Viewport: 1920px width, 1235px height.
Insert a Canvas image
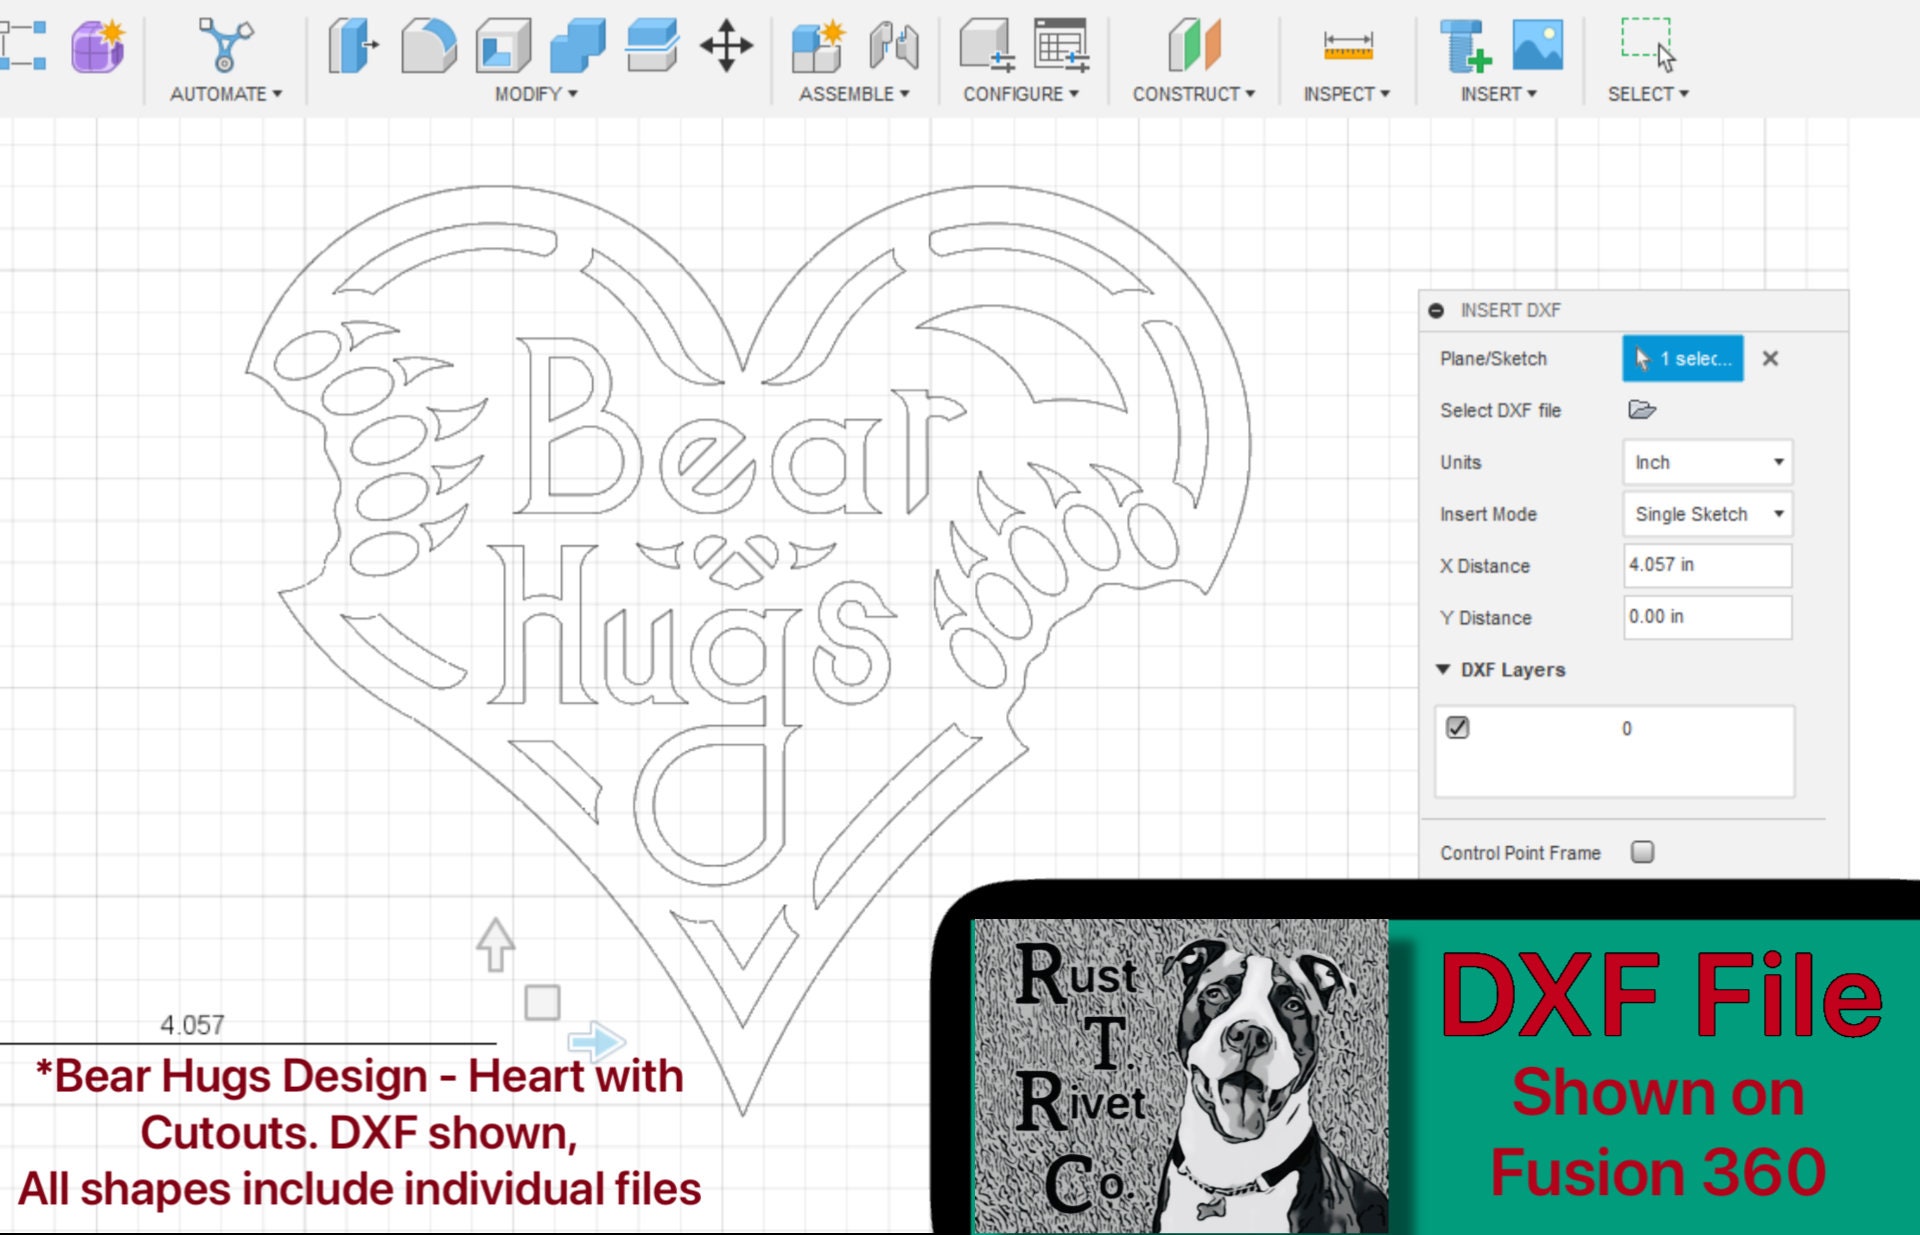(1540, 45)
